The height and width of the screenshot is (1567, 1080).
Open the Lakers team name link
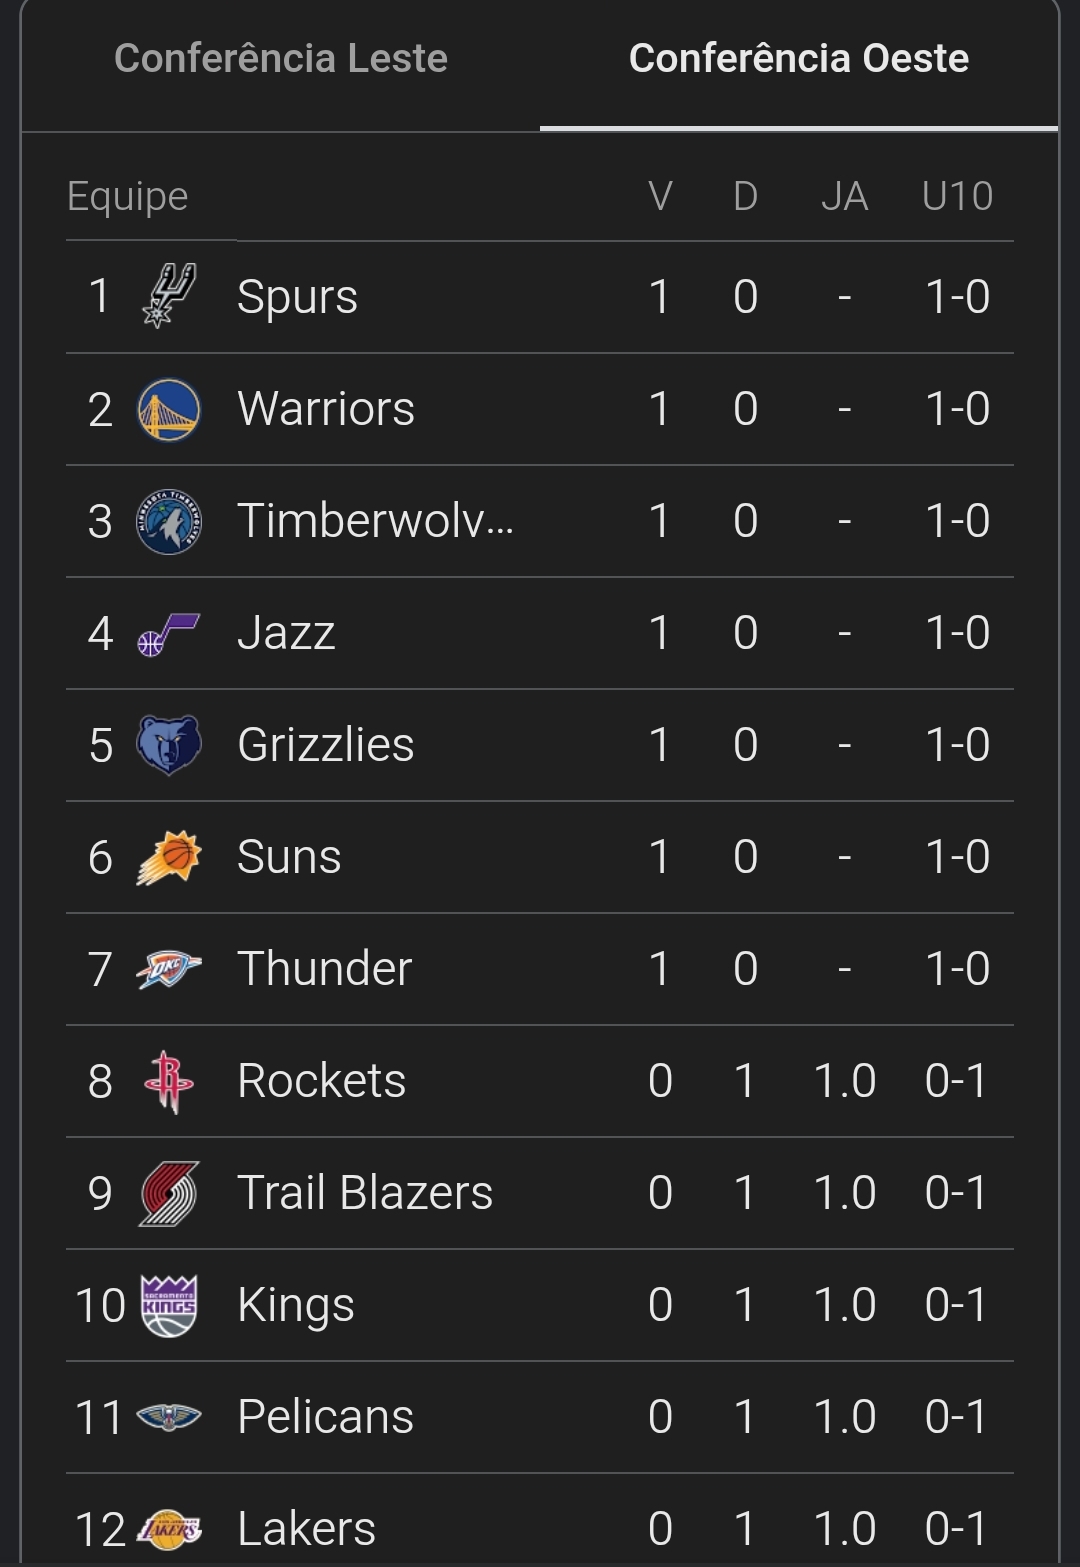coord(306,1529)
